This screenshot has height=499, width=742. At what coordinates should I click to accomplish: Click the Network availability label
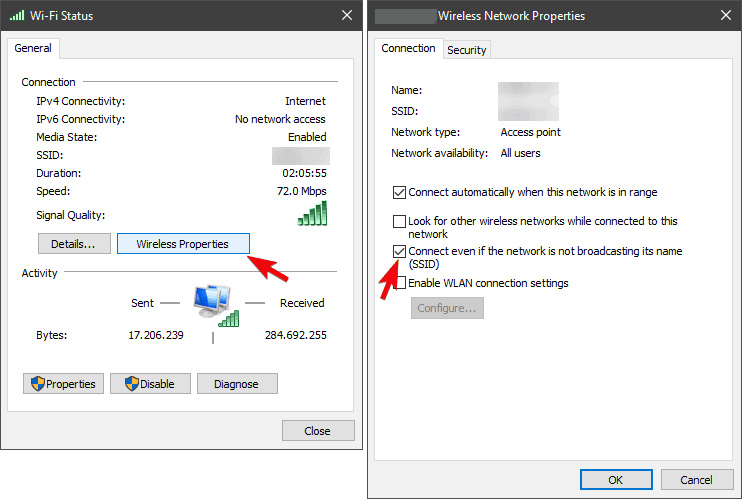click(439, 153)
